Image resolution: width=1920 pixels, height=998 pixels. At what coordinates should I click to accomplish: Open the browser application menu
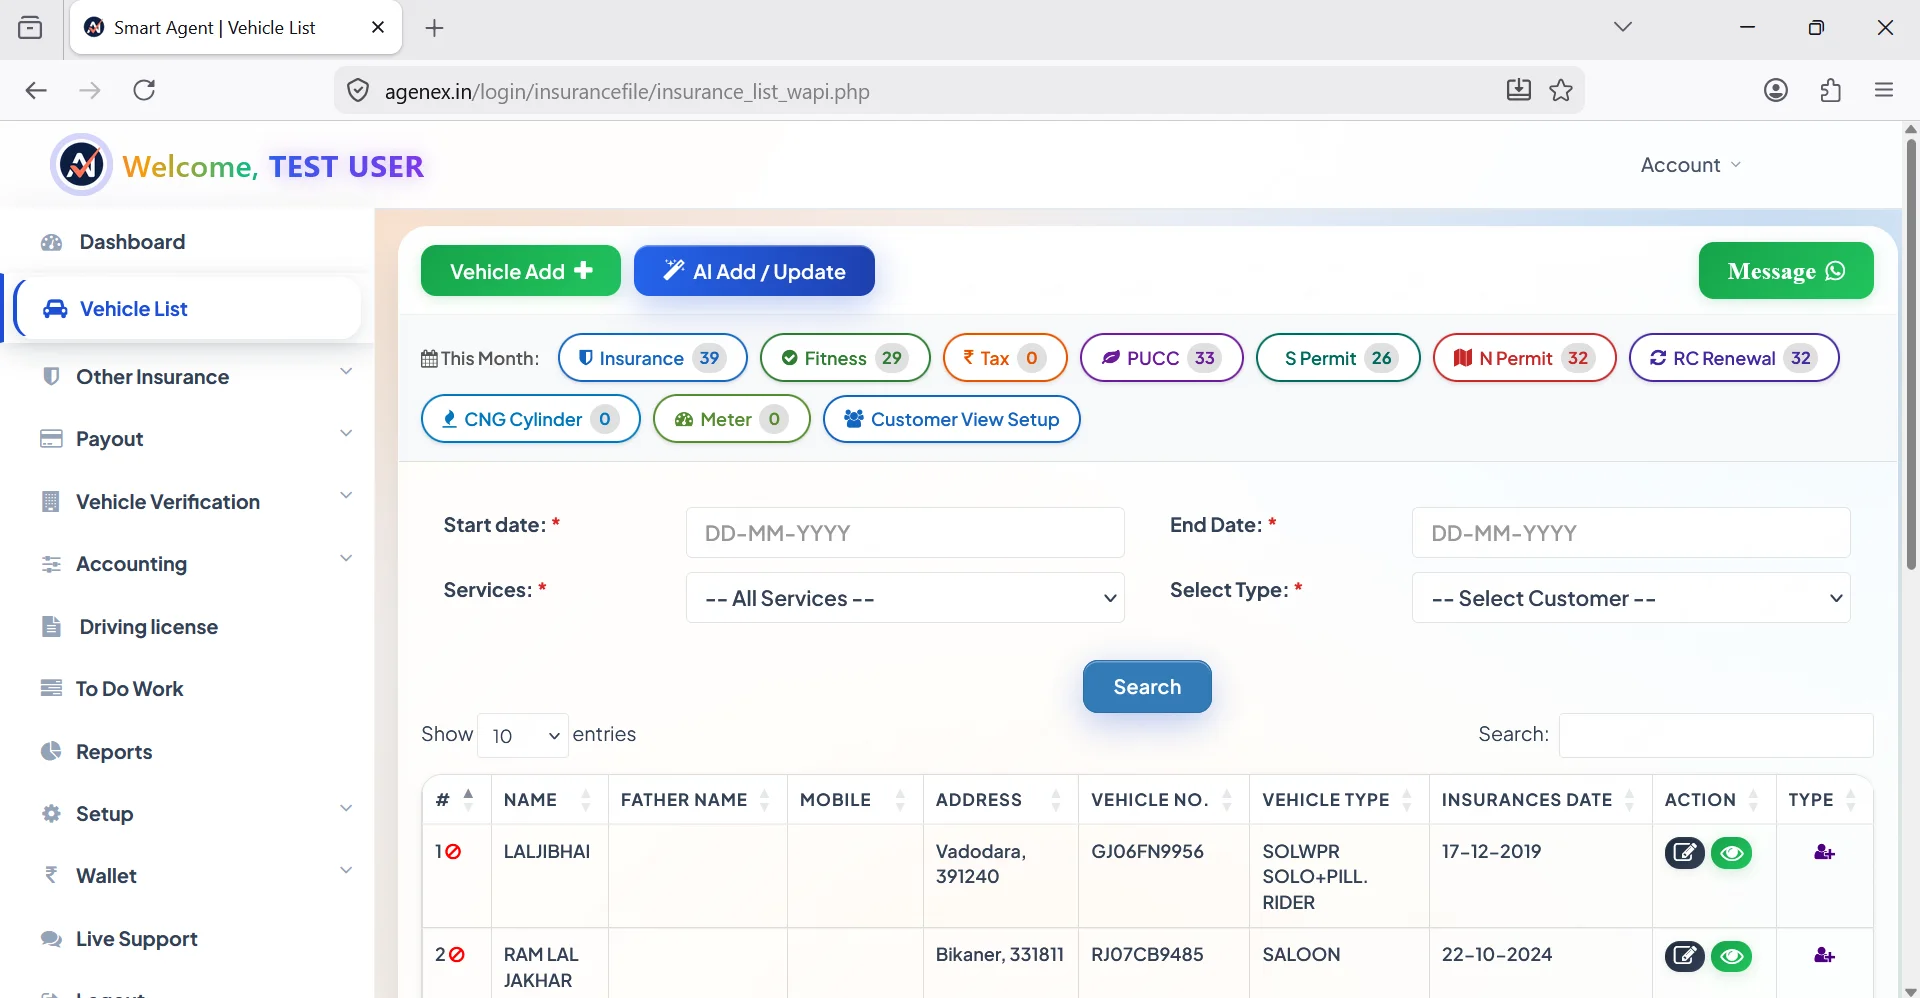(x=1885, y=91)
